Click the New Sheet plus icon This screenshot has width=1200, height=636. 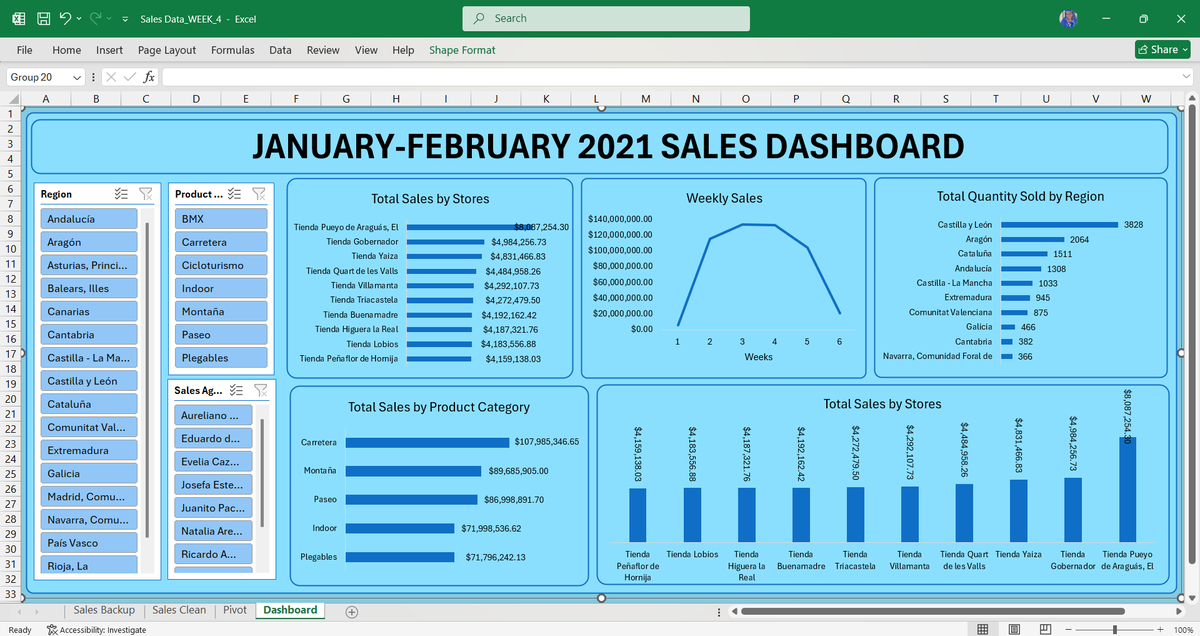(x=351, y=611)
